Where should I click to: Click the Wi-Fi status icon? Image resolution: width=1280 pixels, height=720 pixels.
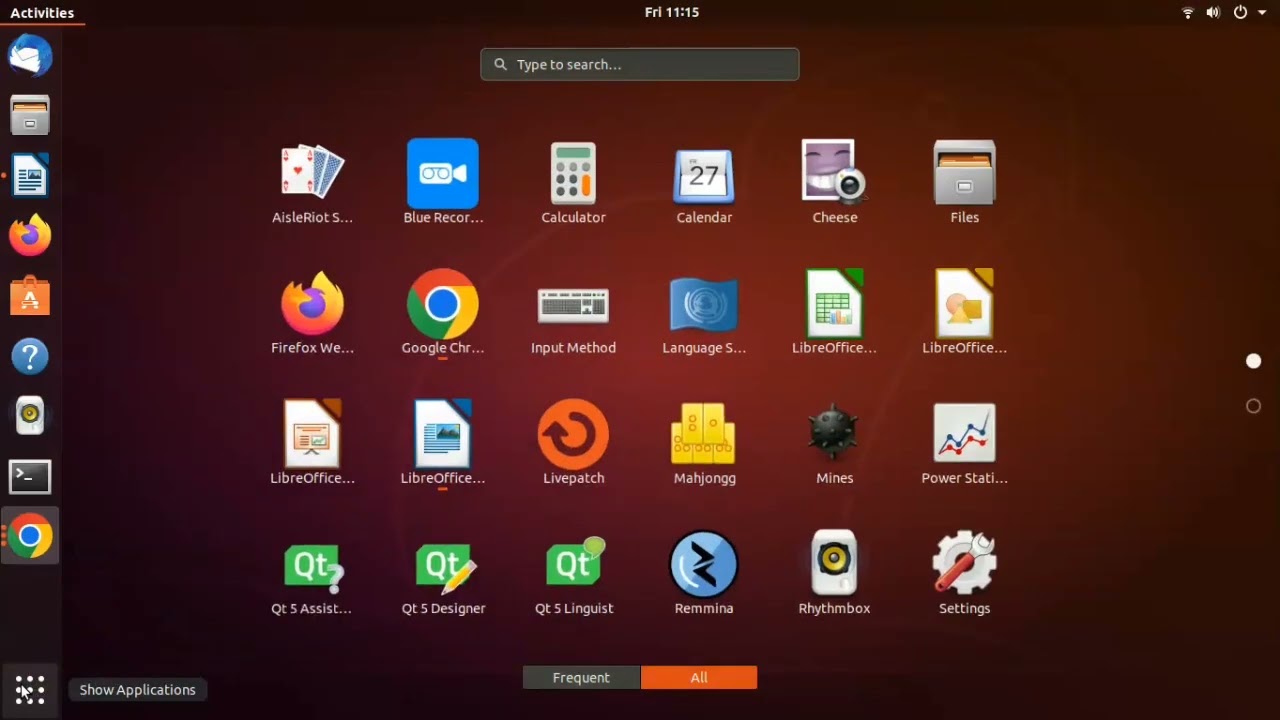1188,13
